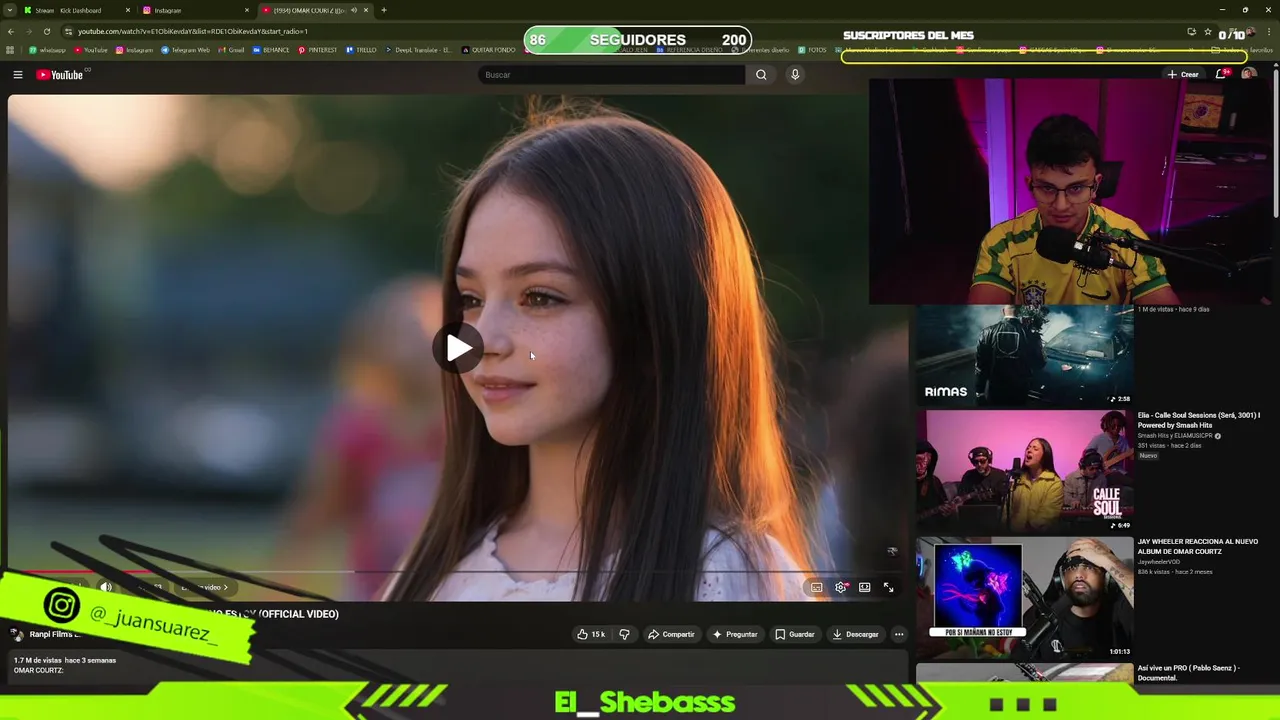The width and height of the screenshot is (1280, 720).
Task: Open the YouTube account avatar menu
Action: click(x=1248, y=74)
